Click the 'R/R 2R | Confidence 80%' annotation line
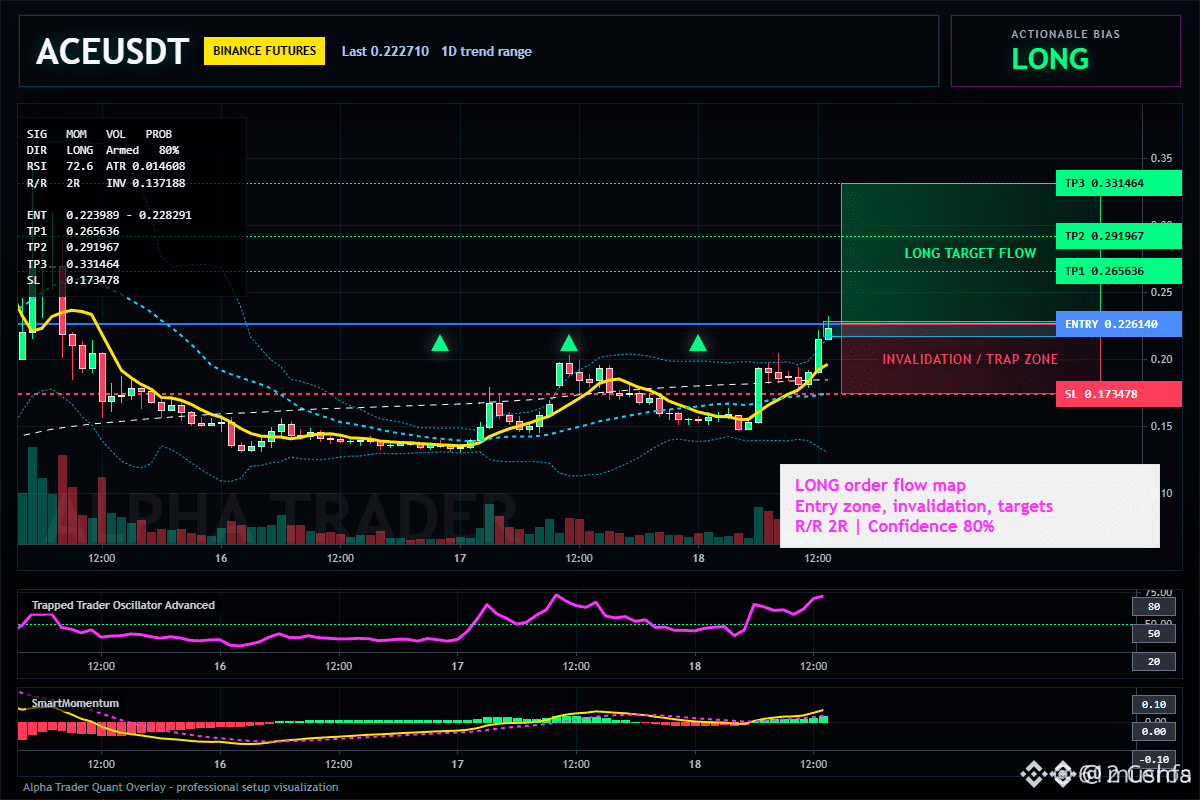Screen dimensions: 1200x800 tap(894, 526)
